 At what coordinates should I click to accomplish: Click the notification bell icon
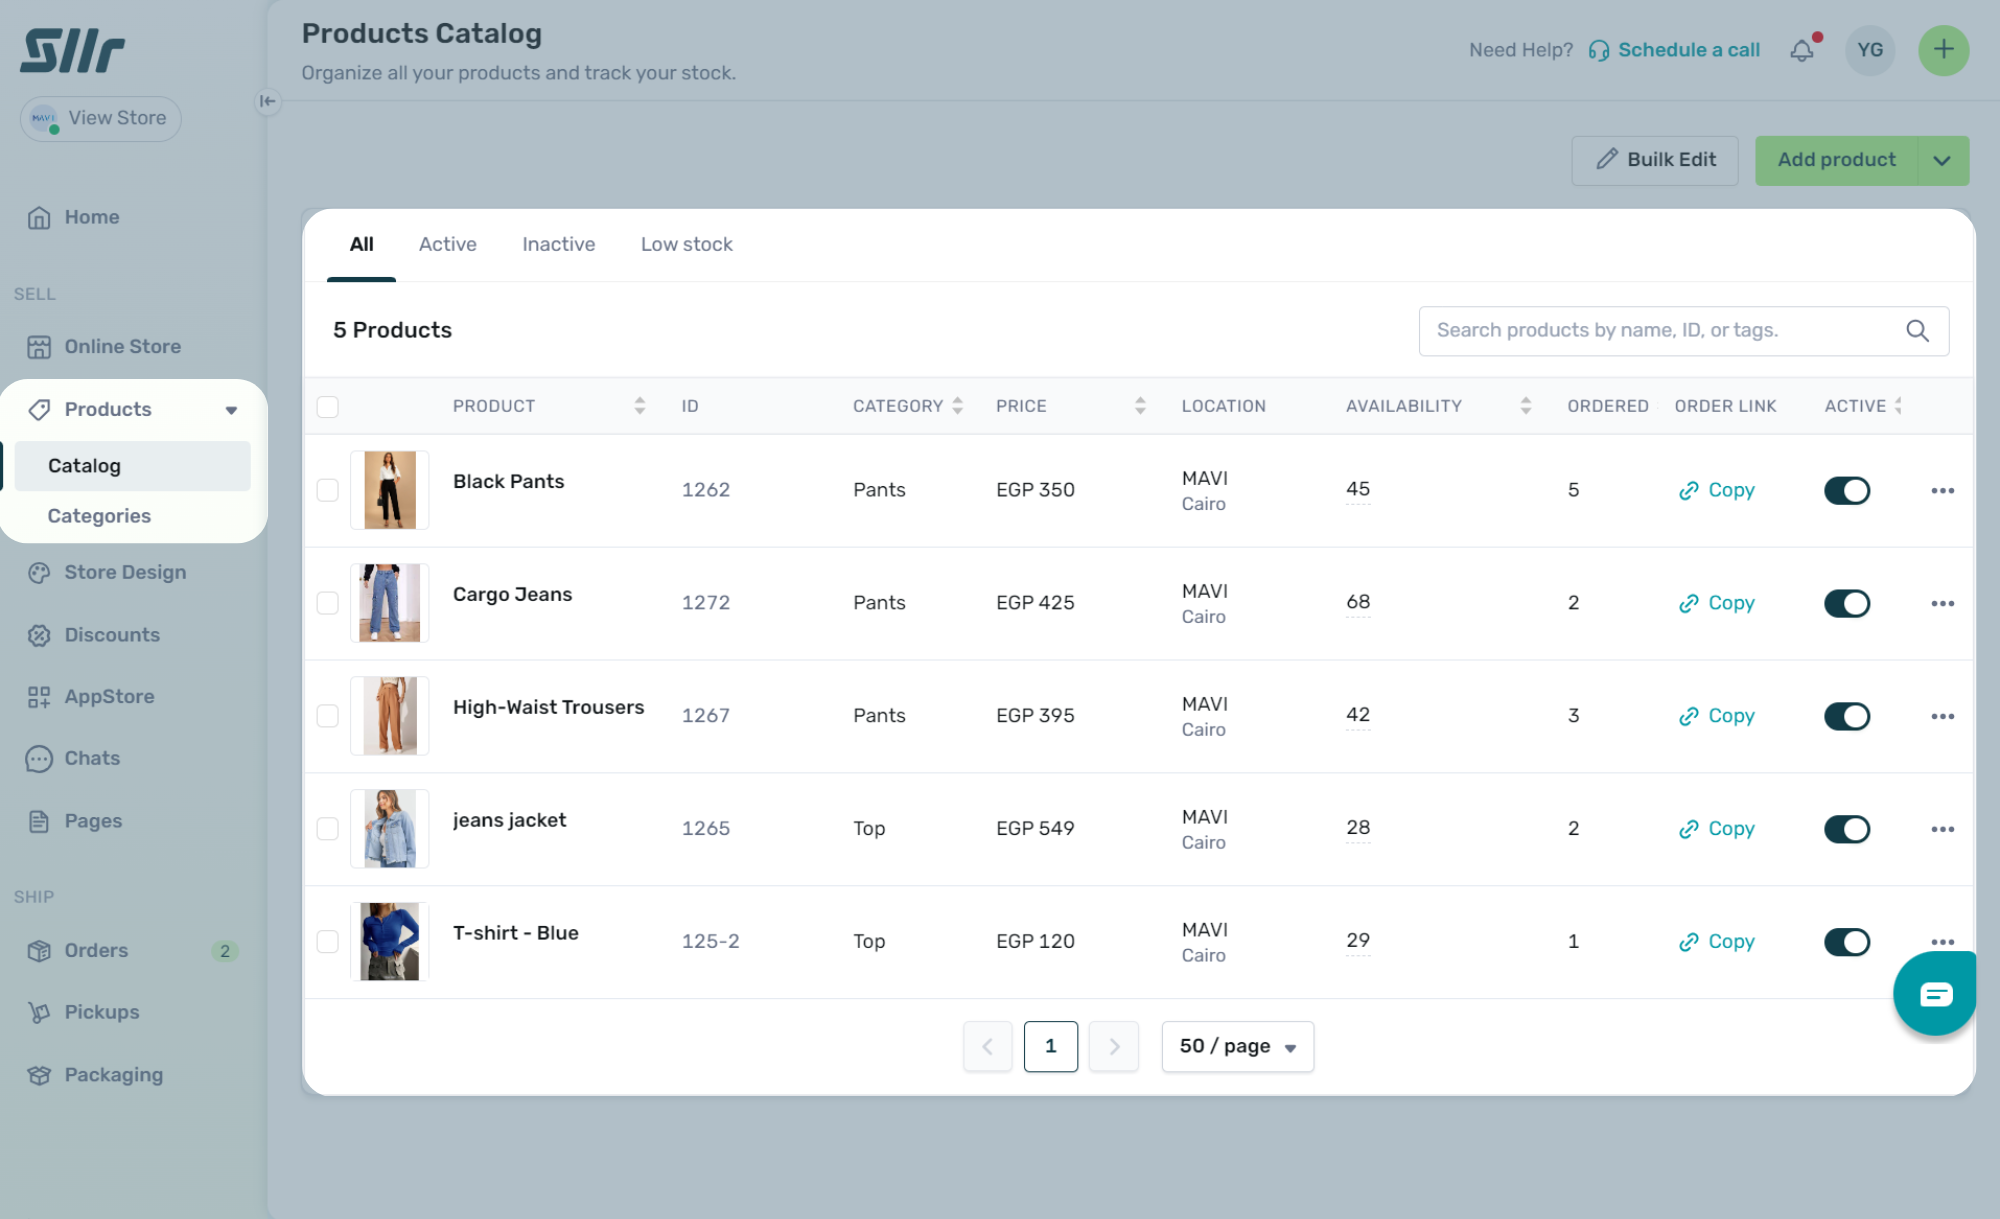[1802, 50]
